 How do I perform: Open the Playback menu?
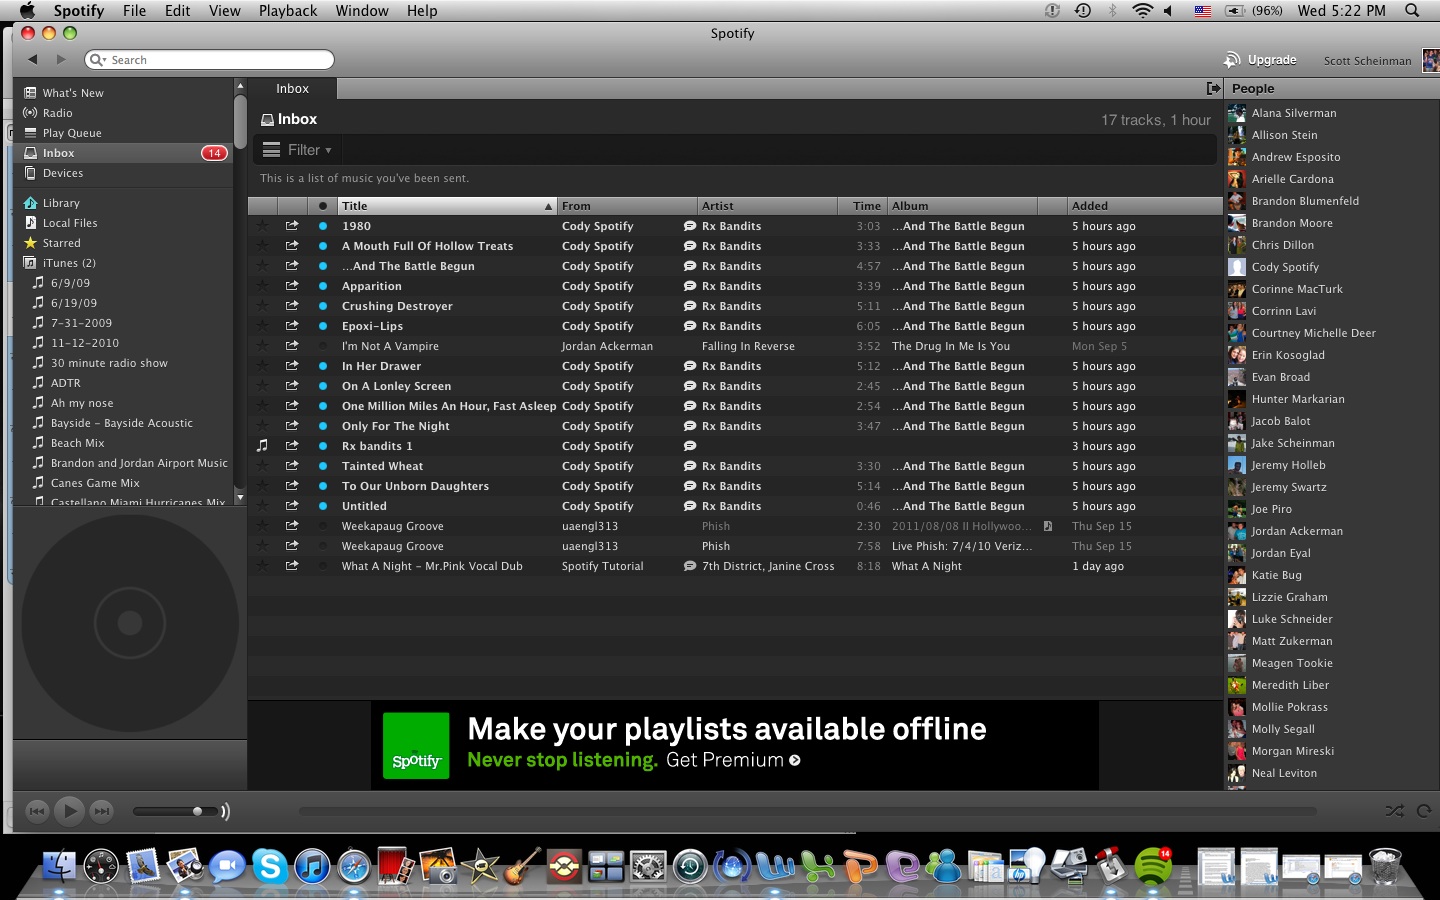(x=288, y=11)
